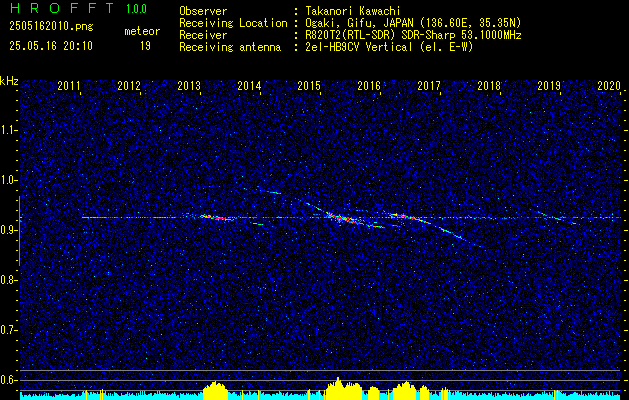This screenshot has width=629, height=400.
Task: Click the 1.0 kHz frequency label
Action: 8,180
